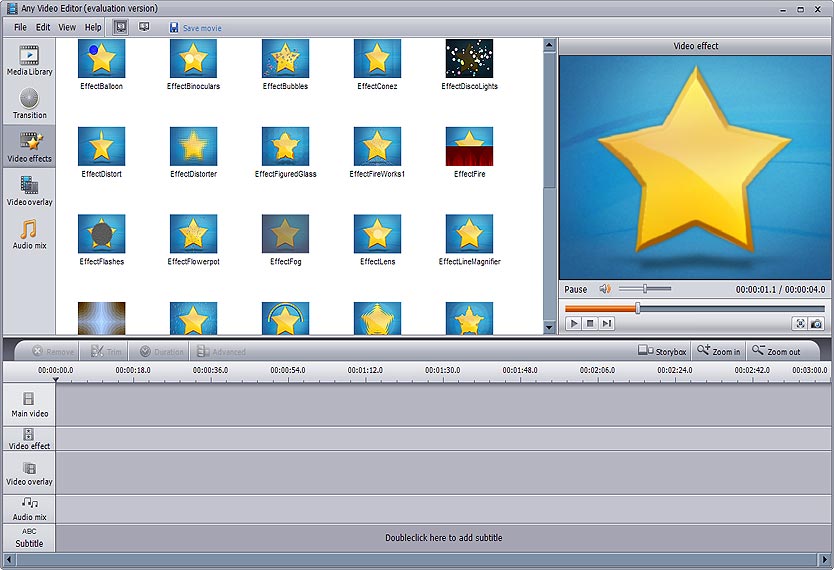Click timeline scroll left arrow
834x570 pixels.
coord(9,559)
